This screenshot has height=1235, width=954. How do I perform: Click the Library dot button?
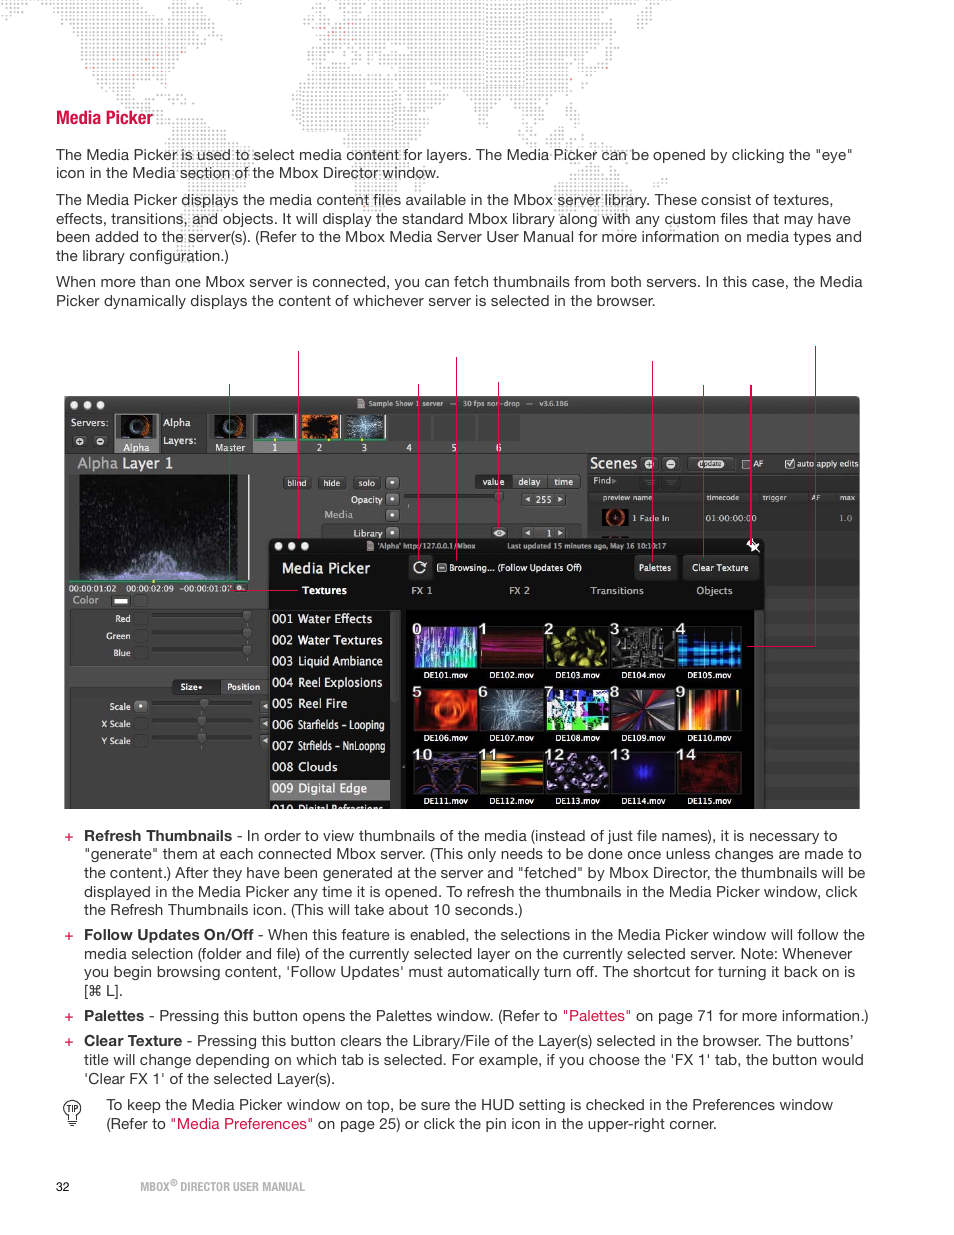click(x=392, y=533)
